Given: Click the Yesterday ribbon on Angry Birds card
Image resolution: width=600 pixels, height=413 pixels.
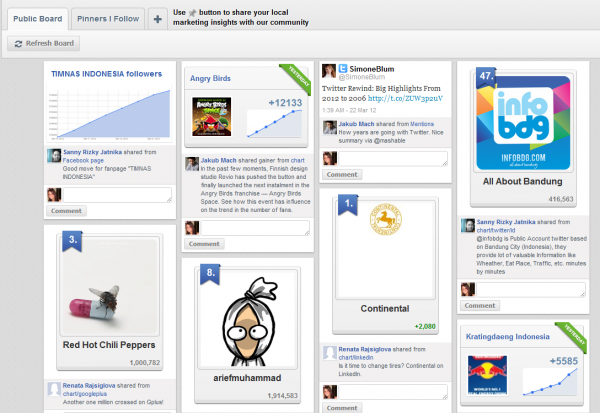Looking at the screenshot, I should [x=296, y=78].
